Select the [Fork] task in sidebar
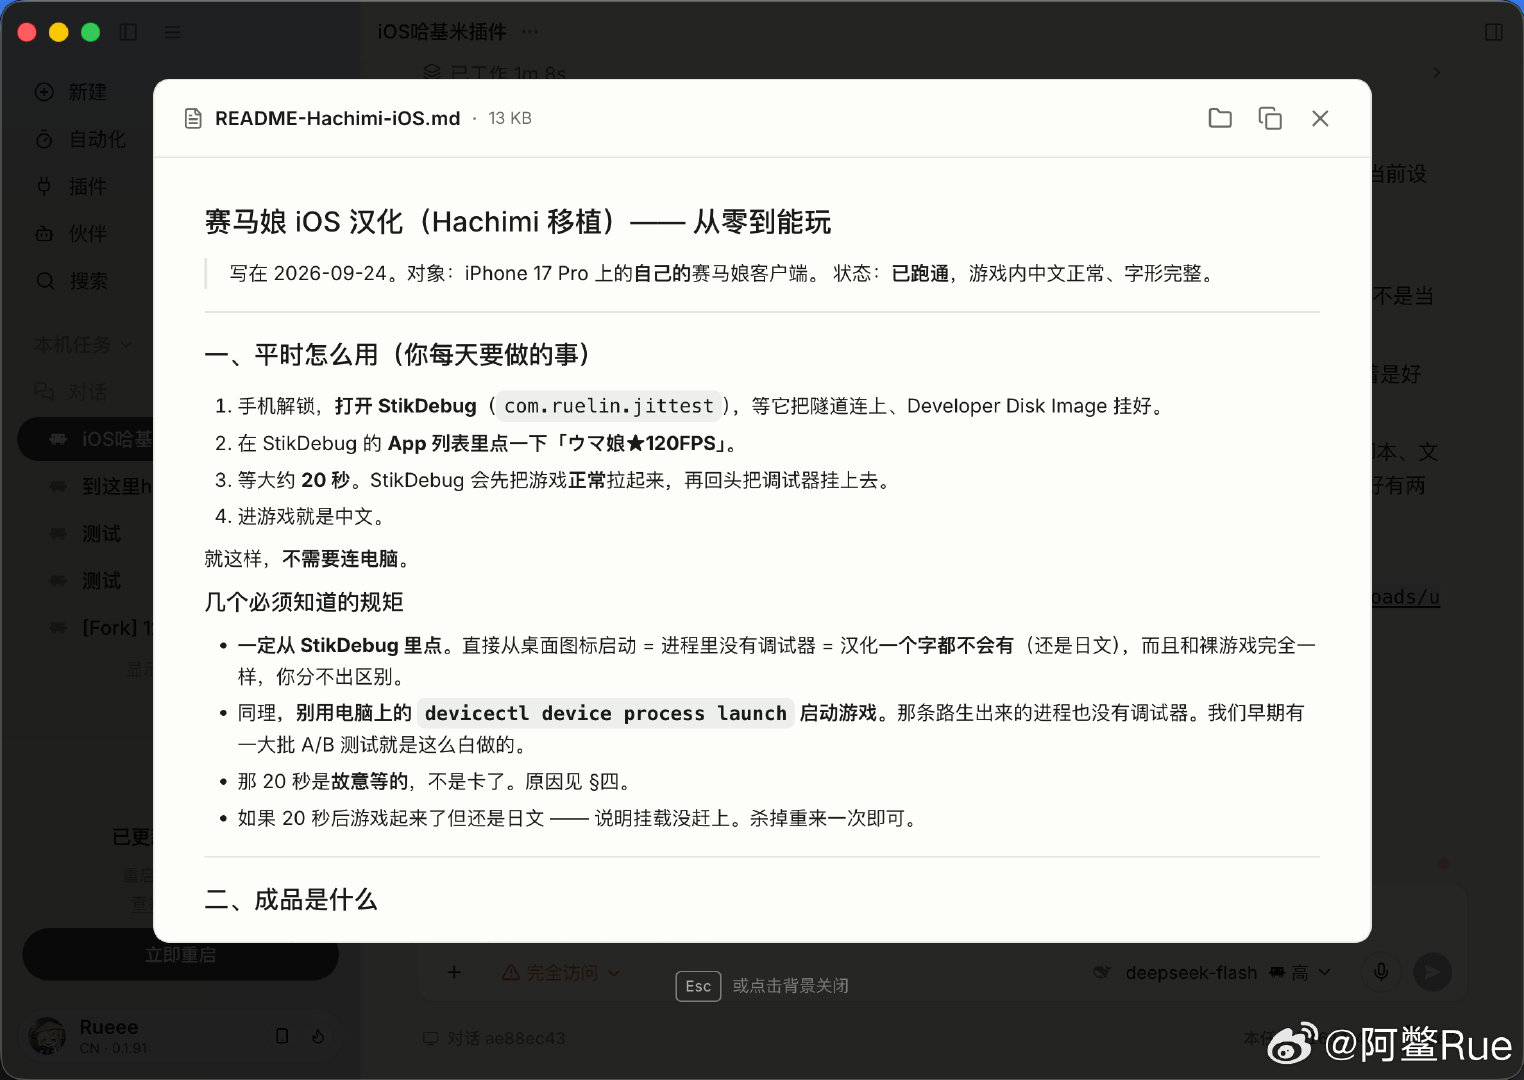 click(100, 627)
